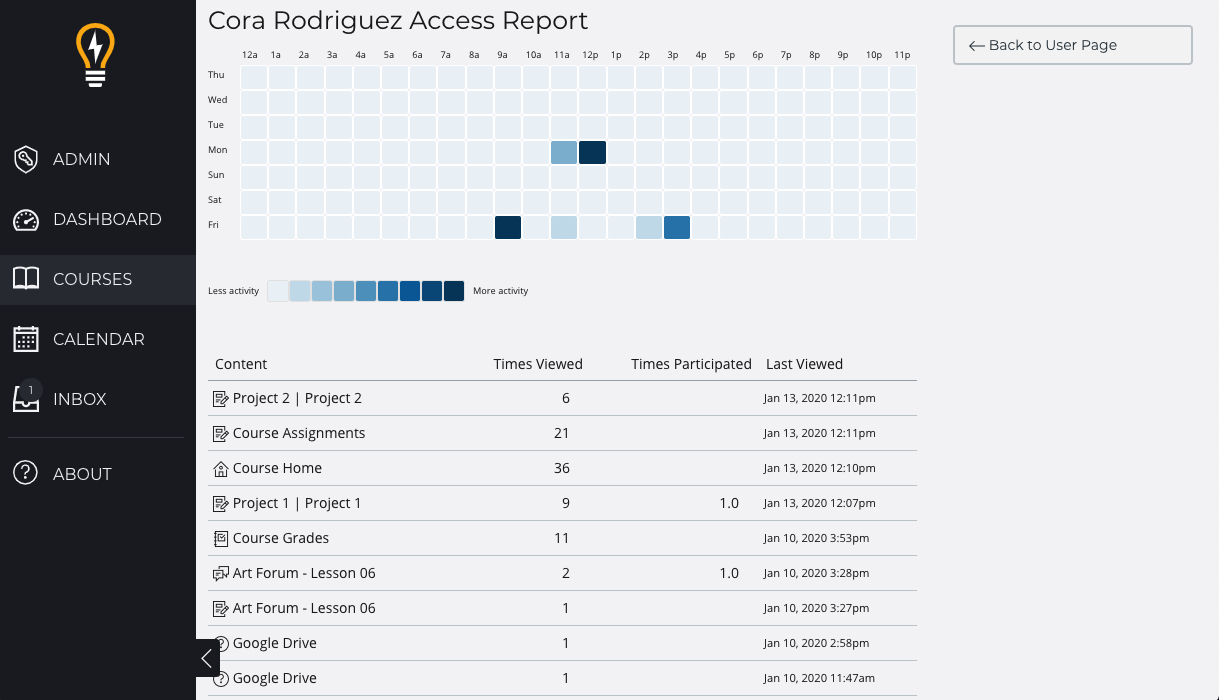Click the Course Assignments view count 21
This screenshot has height=700, width=1219.
pyautogui.click(x=561, y=433)
